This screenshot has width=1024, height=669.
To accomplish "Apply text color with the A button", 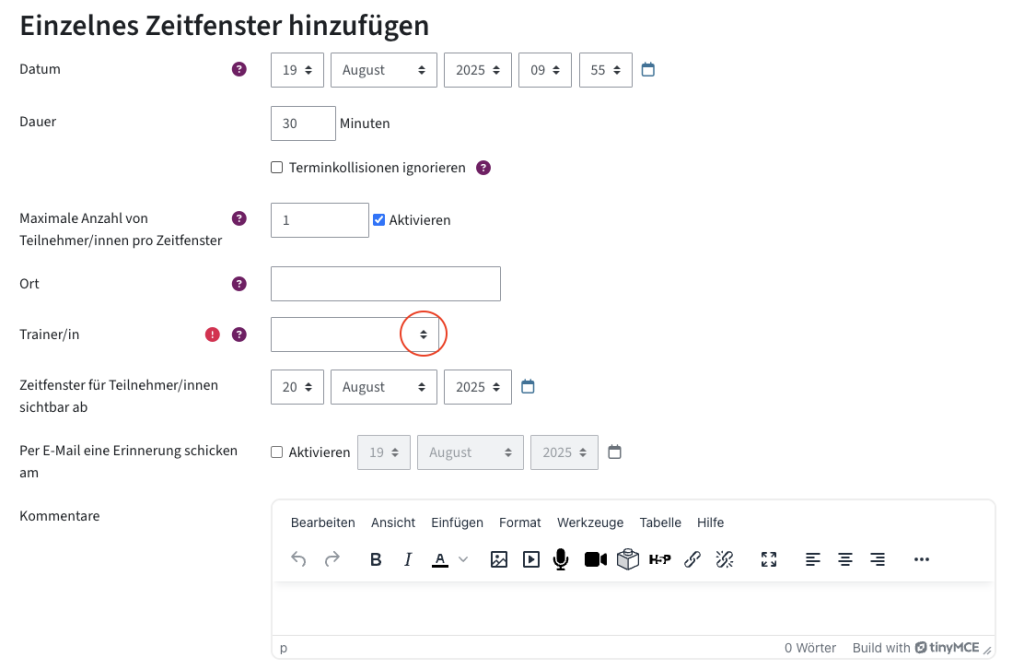I will (440, 559).
